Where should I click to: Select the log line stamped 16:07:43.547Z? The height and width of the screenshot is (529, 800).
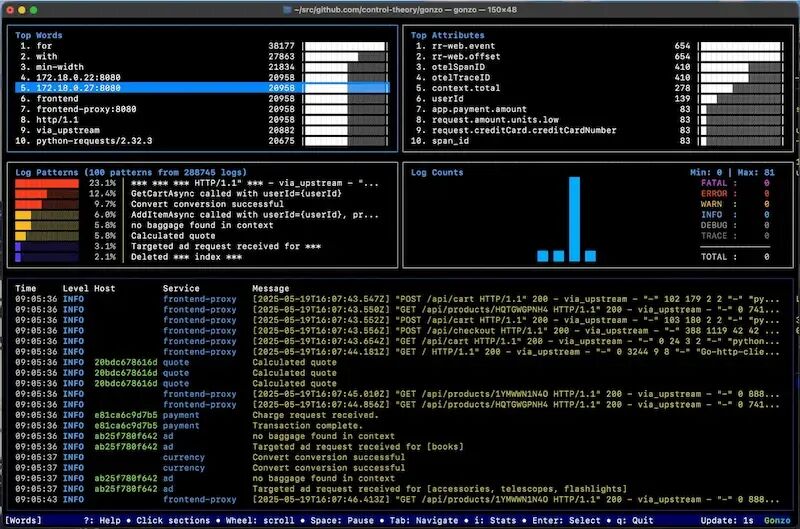(x=397, y=299)
